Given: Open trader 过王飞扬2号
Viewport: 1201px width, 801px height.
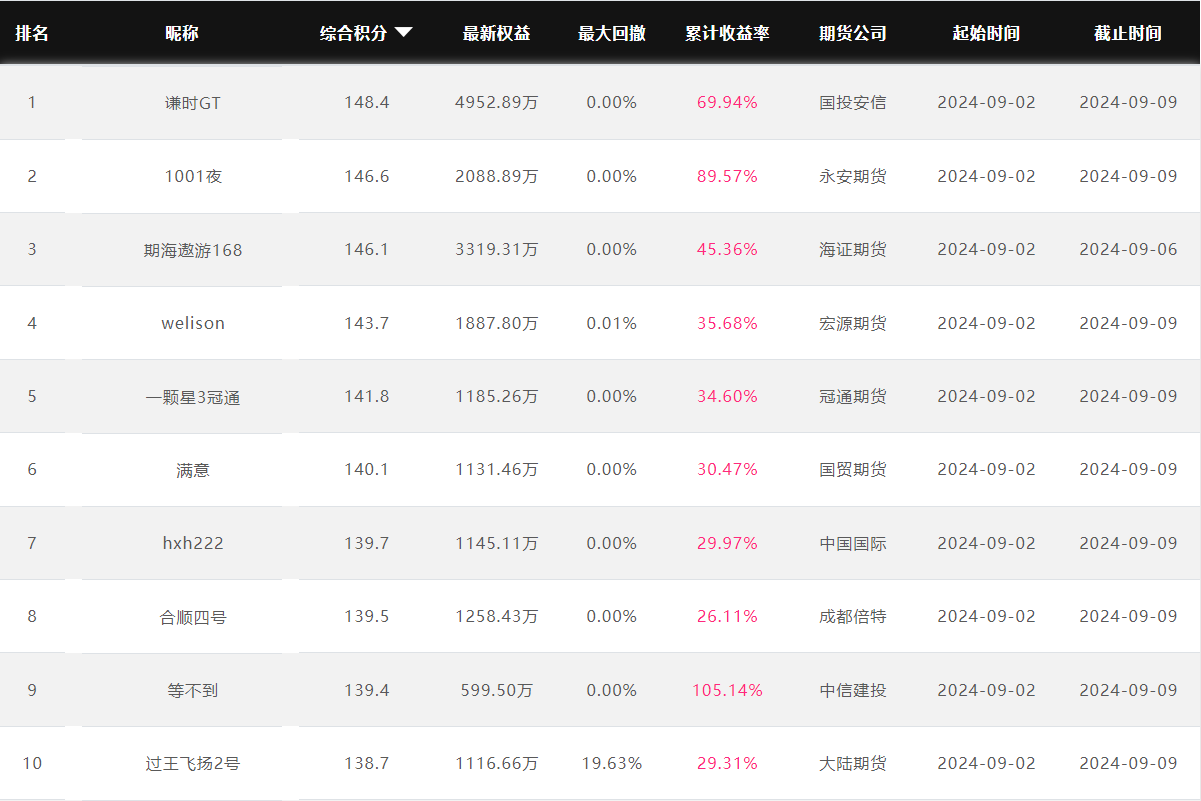Looking at the screenshot, I should [x=193, y=763].
